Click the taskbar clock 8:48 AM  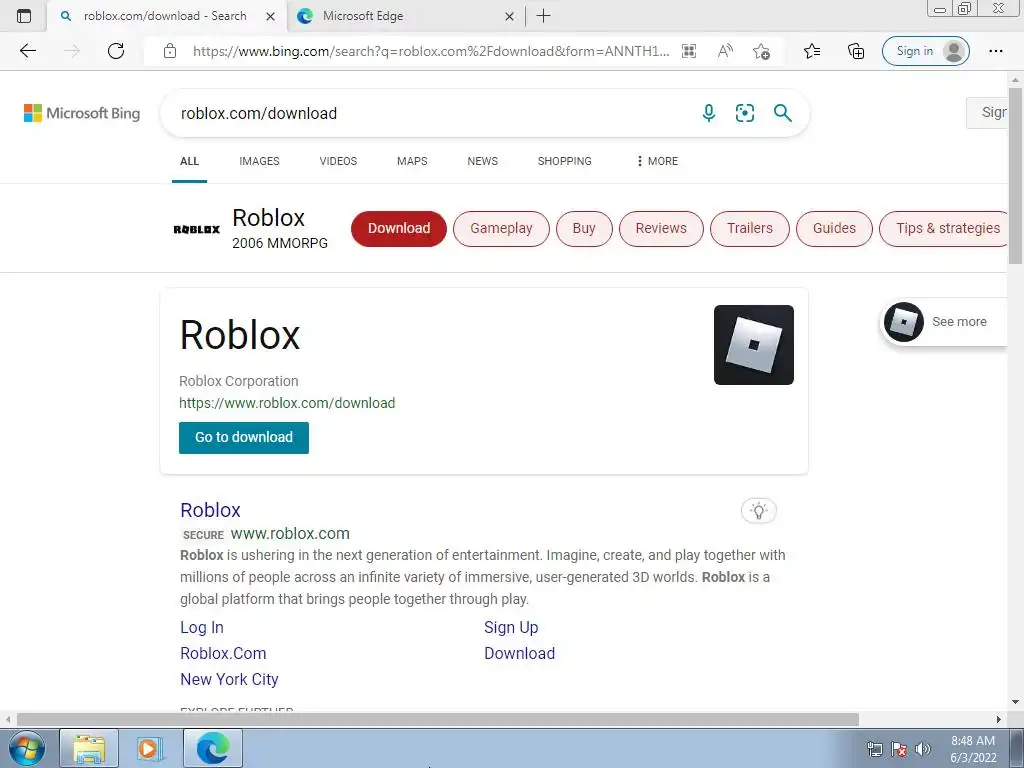point(973,741)
